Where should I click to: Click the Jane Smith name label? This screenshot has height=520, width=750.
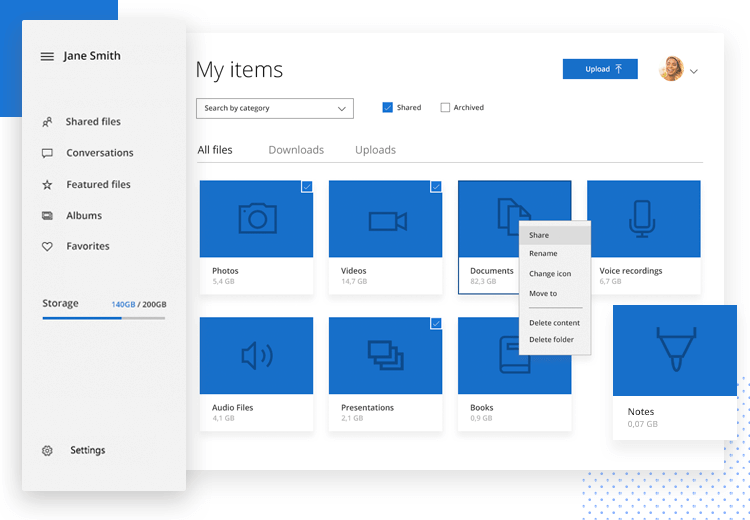[92, 56]
